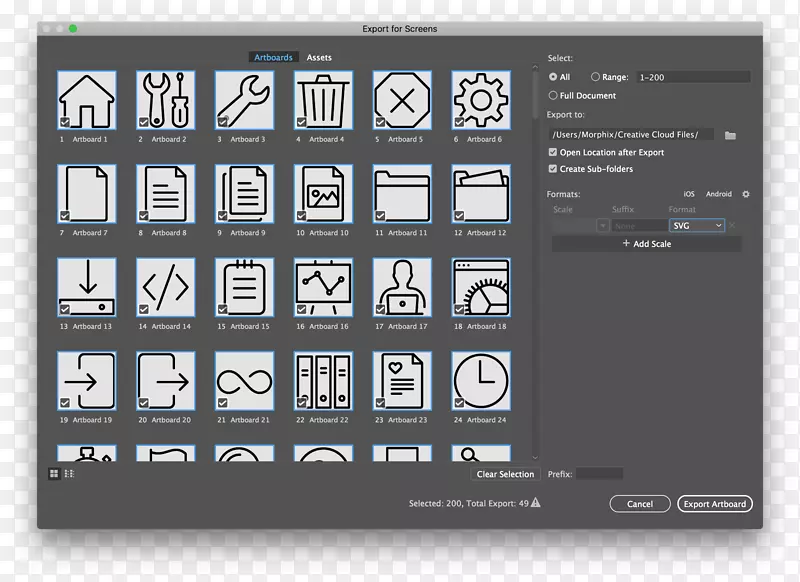Select the All radio button
The height and width of the screenshot is (582, 800).
pyautogui.click(x=553, y=77)
